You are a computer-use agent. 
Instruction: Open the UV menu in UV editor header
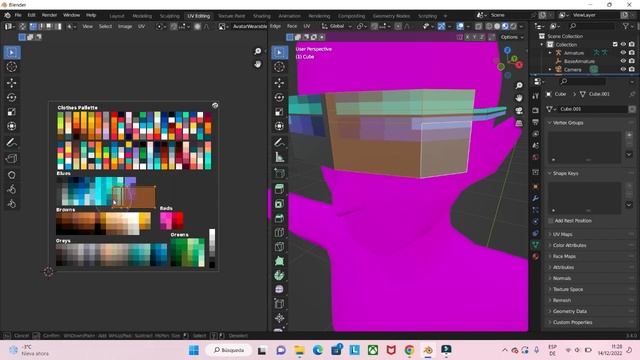pos(141,26)
